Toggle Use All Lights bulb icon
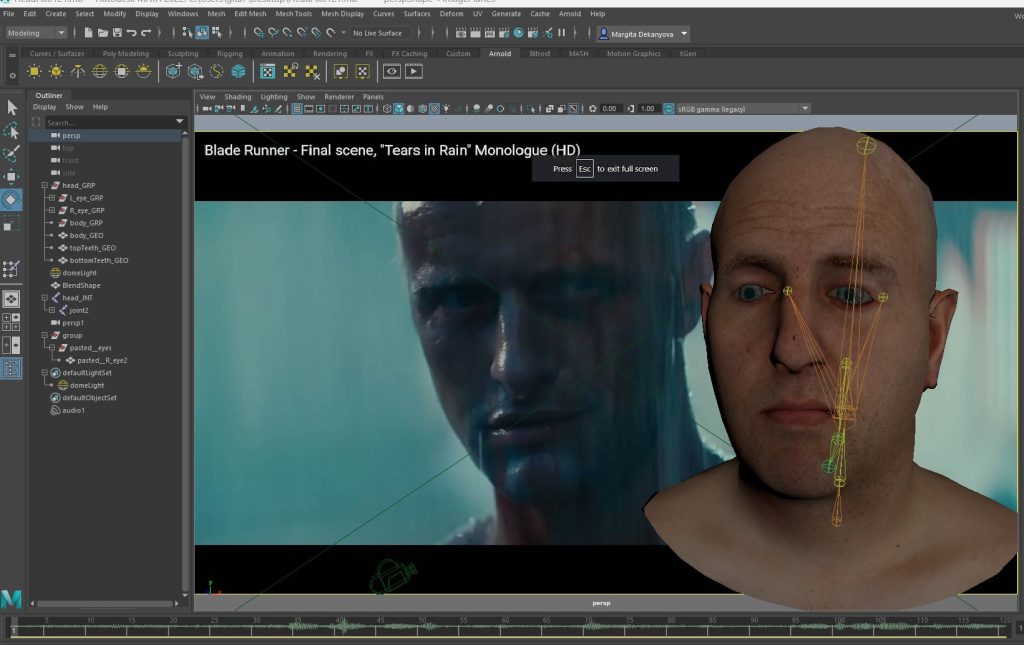This screenshot has width=1024, height=645. (446, 109)
